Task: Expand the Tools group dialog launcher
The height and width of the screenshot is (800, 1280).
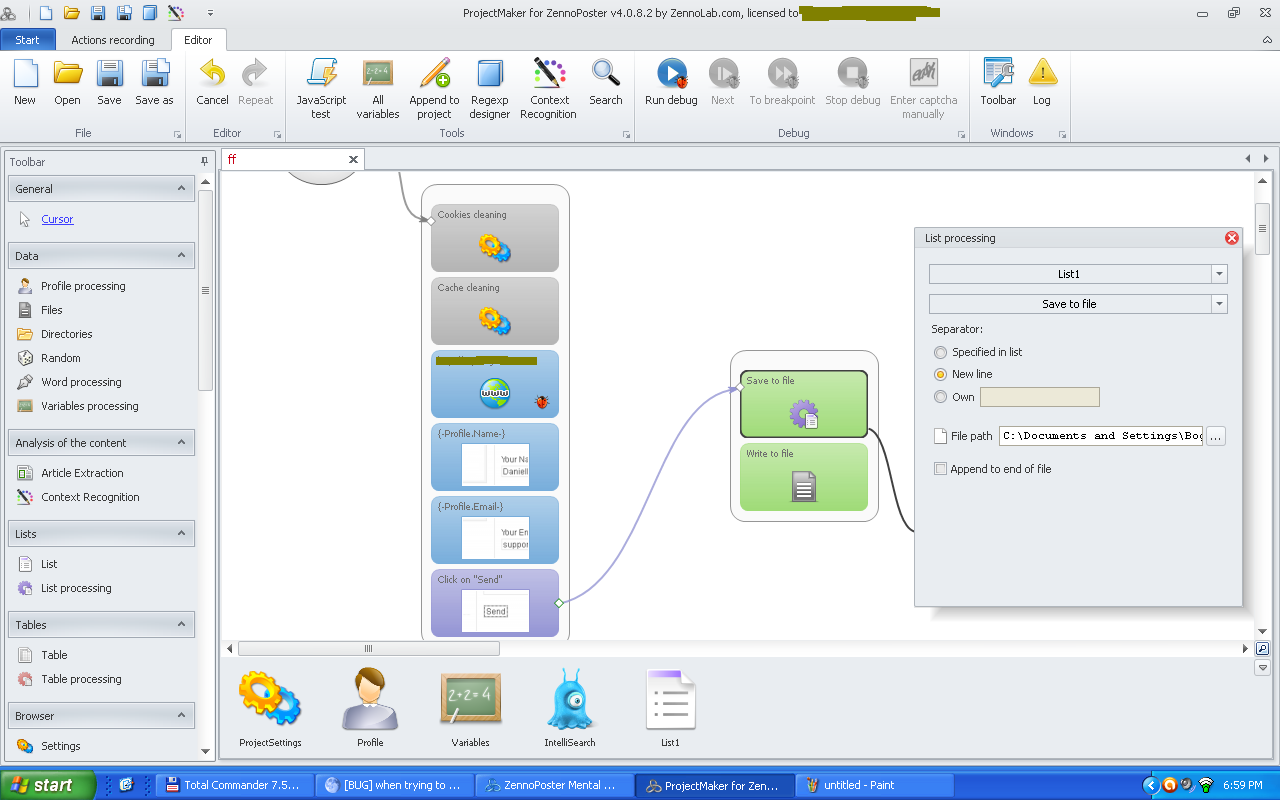Action: pyautogui.click(x=627, y=134)
